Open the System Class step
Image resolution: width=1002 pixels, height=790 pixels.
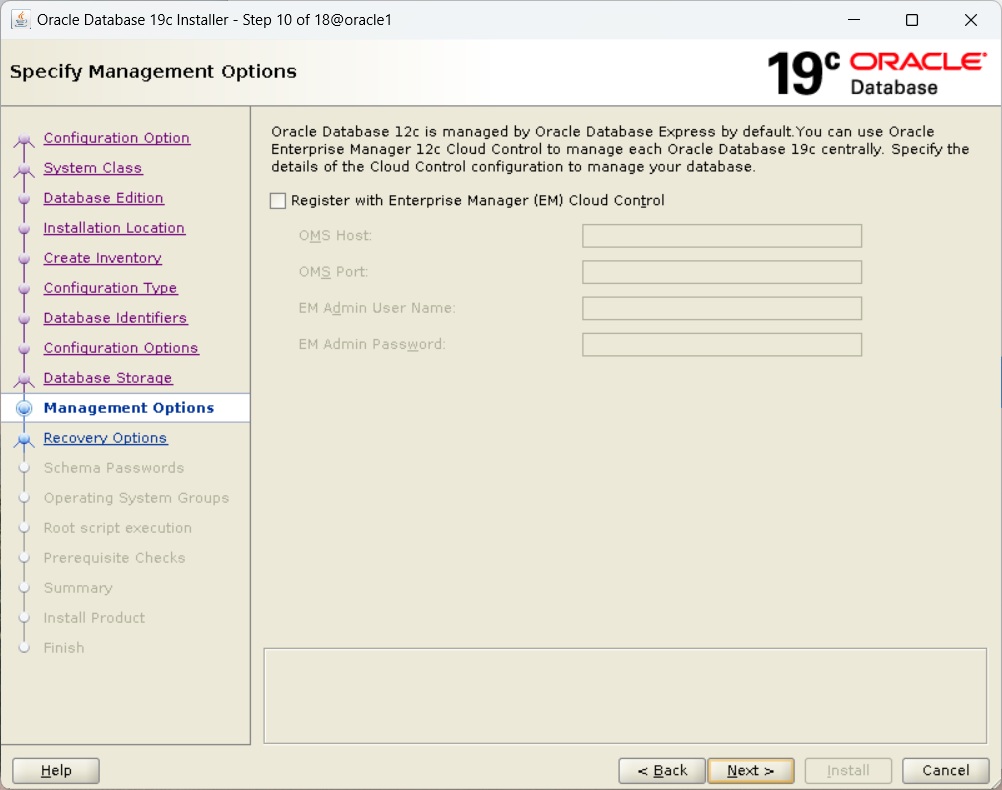(93, 168)
